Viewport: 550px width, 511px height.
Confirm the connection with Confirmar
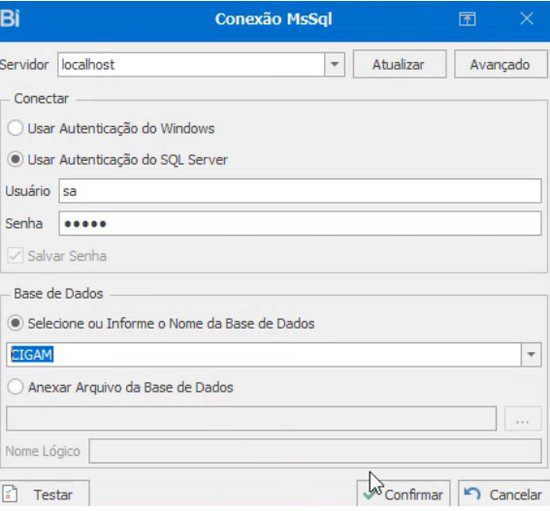pos(403,494)
